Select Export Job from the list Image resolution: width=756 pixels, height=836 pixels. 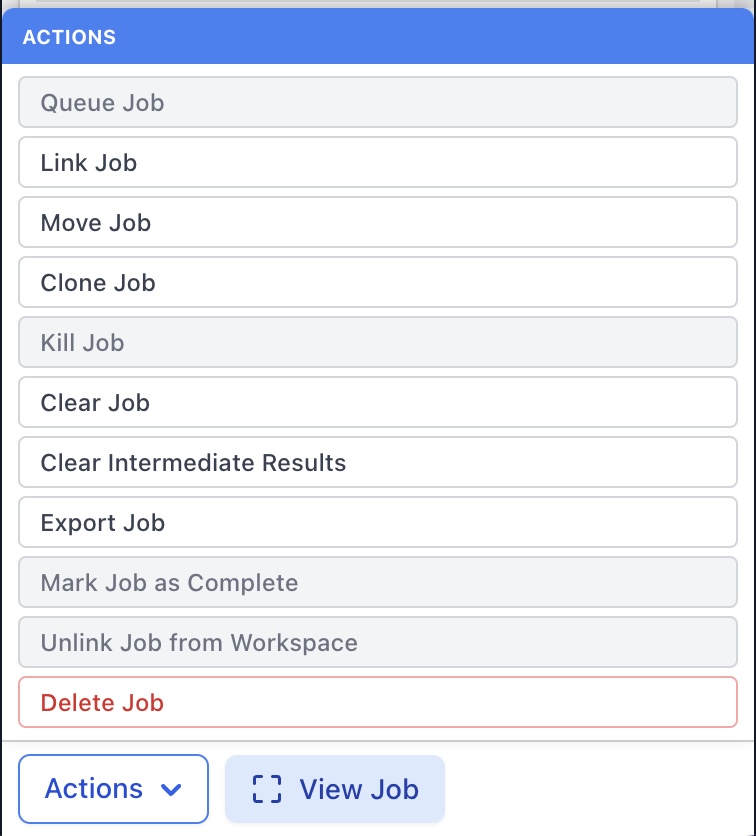point(377,523)
